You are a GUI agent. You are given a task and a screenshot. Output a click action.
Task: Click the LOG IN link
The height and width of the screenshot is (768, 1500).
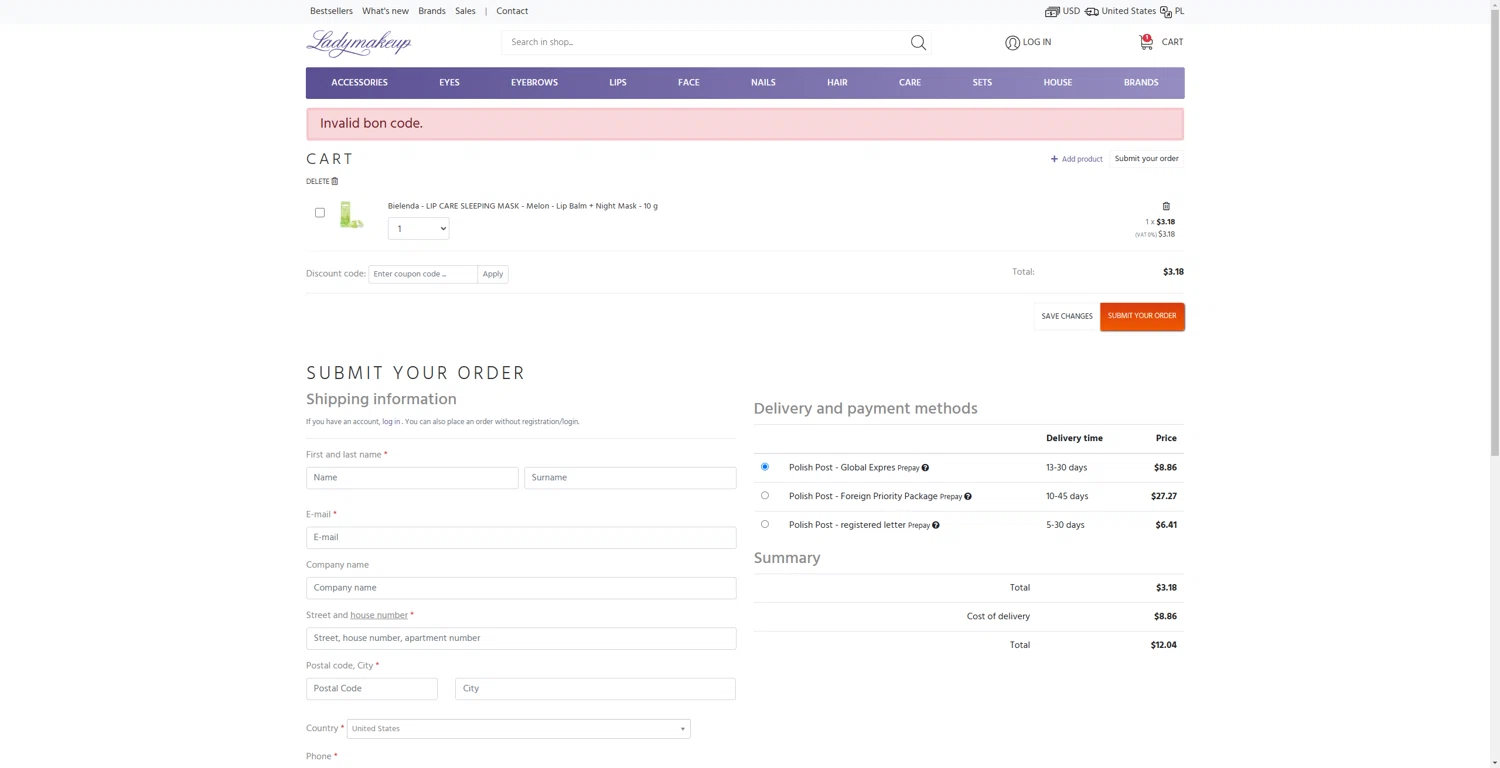(x=1037, y=42)
